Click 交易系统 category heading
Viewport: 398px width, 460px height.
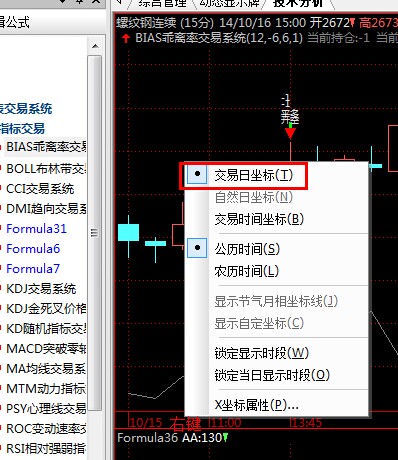pyautogui.click(x=26, y=109)
